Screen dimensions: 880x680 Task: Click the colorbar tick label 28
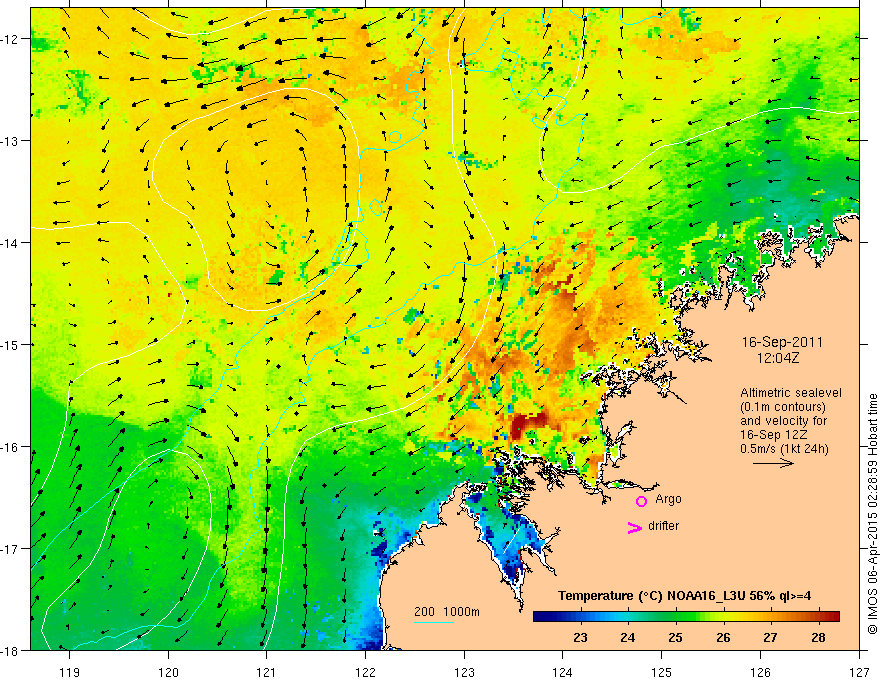click(818, 637)
